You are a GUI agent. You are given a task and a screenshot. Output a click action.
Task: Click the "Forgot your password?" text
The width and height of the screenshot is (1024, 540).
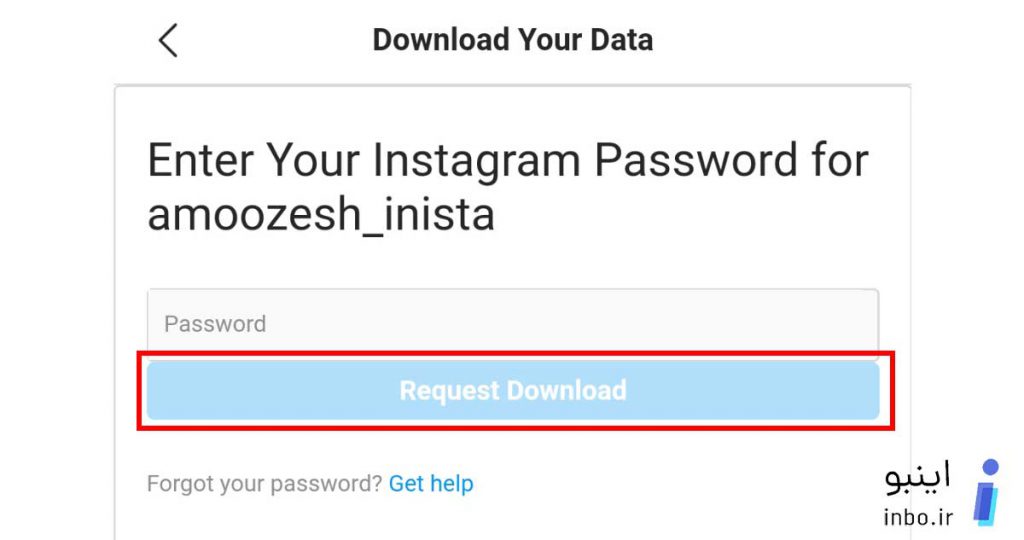coord(264,484)
